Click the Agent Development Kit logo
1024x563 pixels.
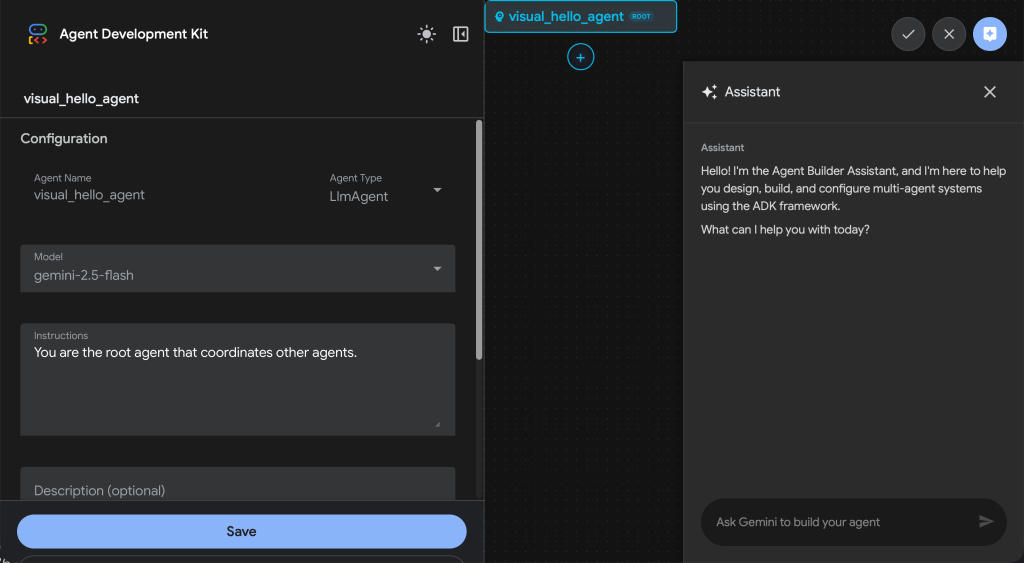click(38, 34)
